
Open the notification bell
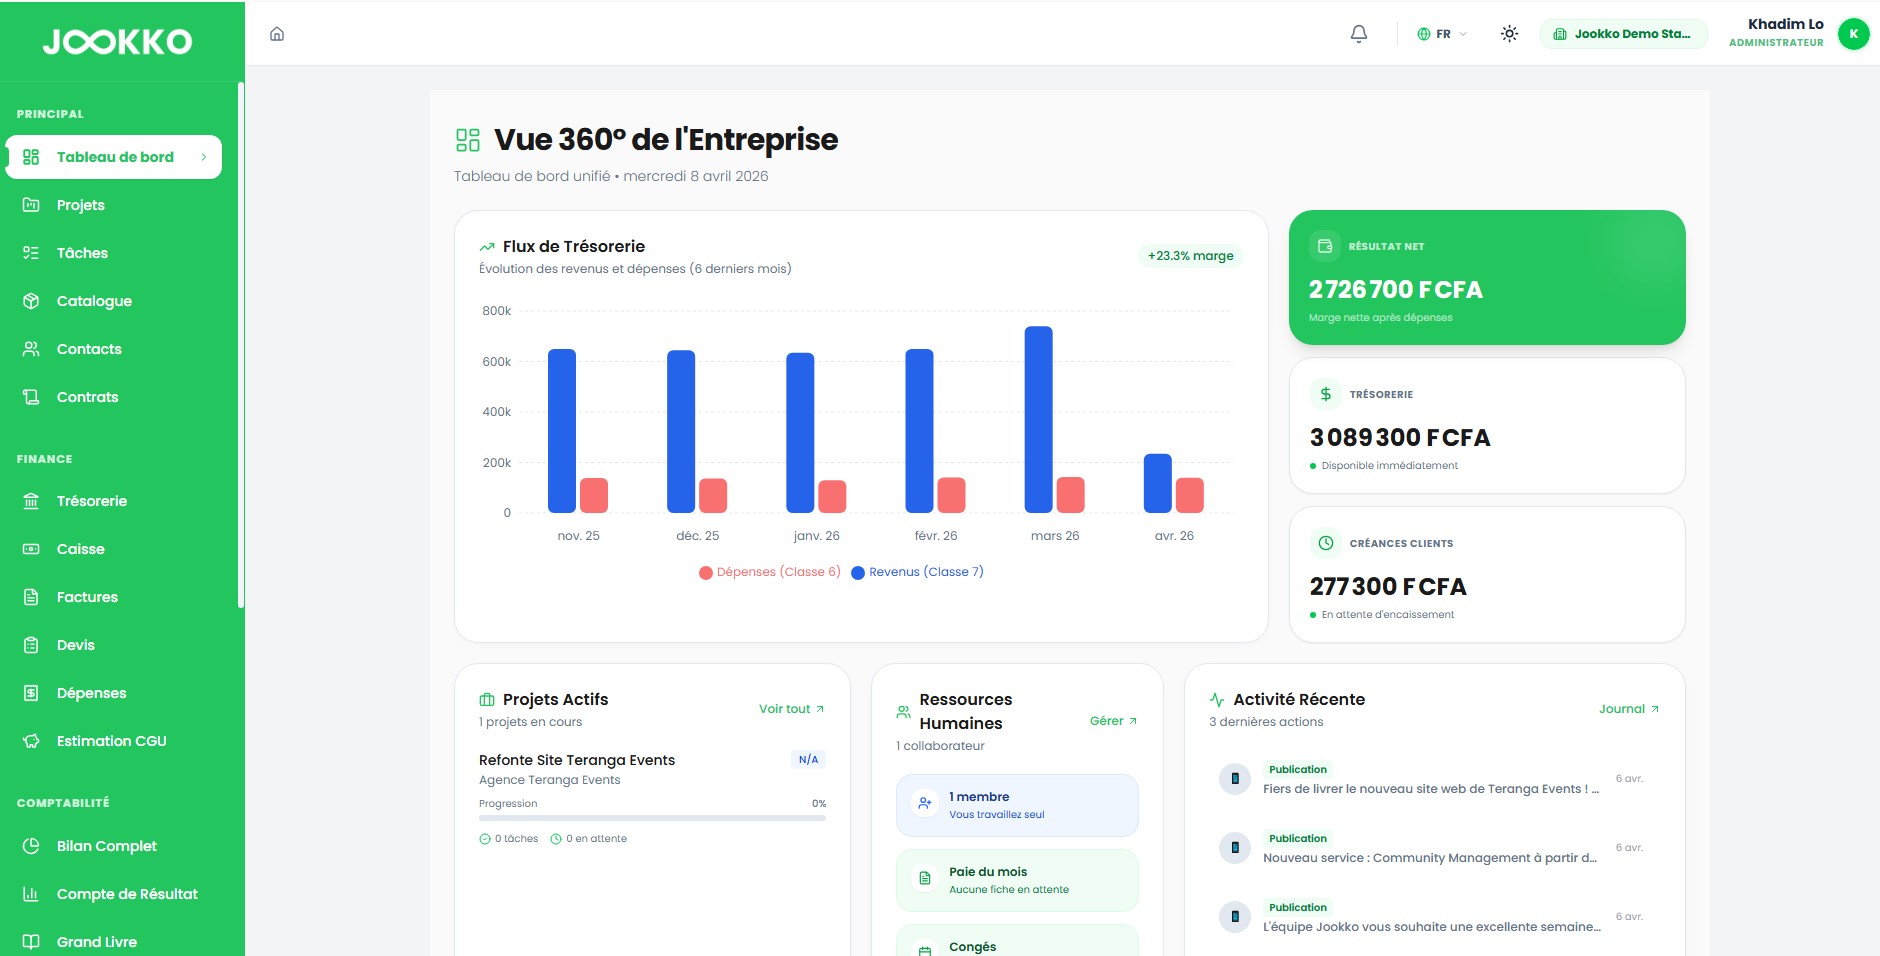click(x=1358, y=33)
